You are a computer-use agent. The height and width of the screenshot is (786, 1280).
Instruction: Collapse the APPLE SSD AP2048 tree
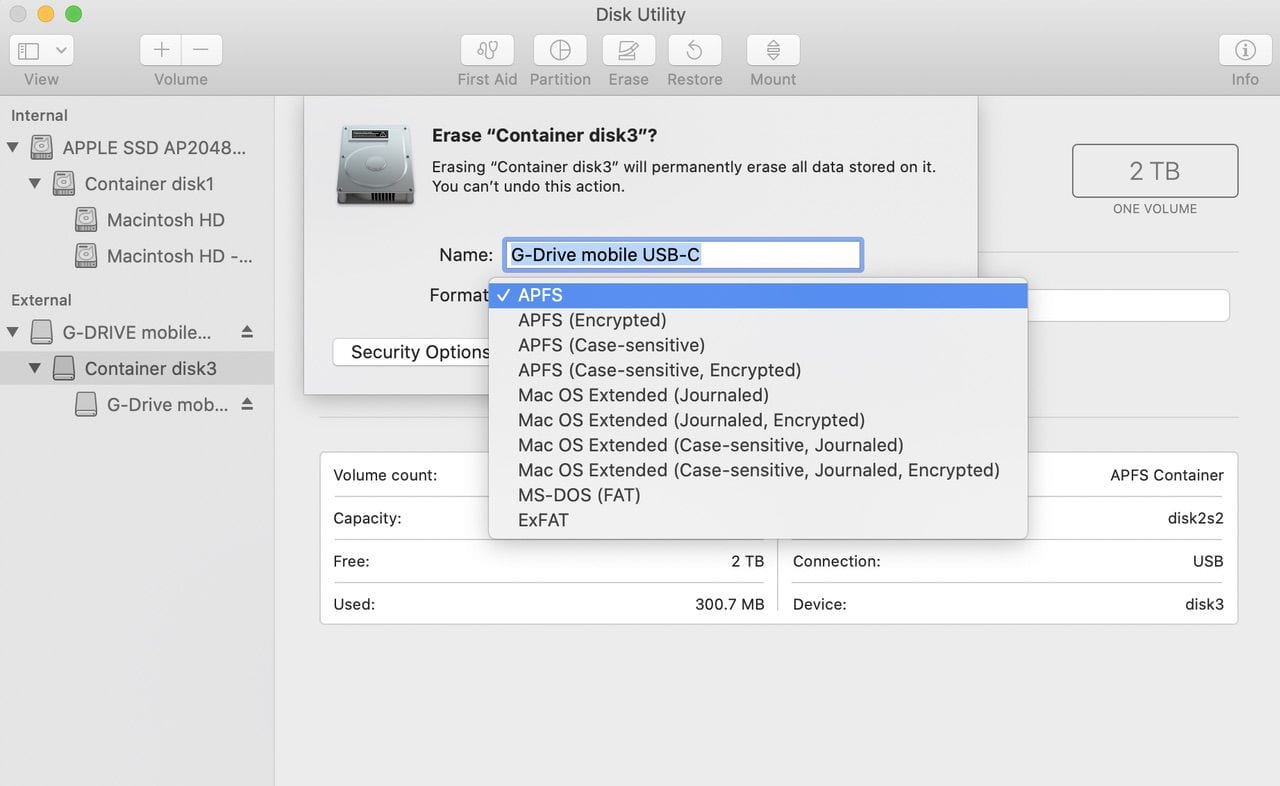[13, 148]
